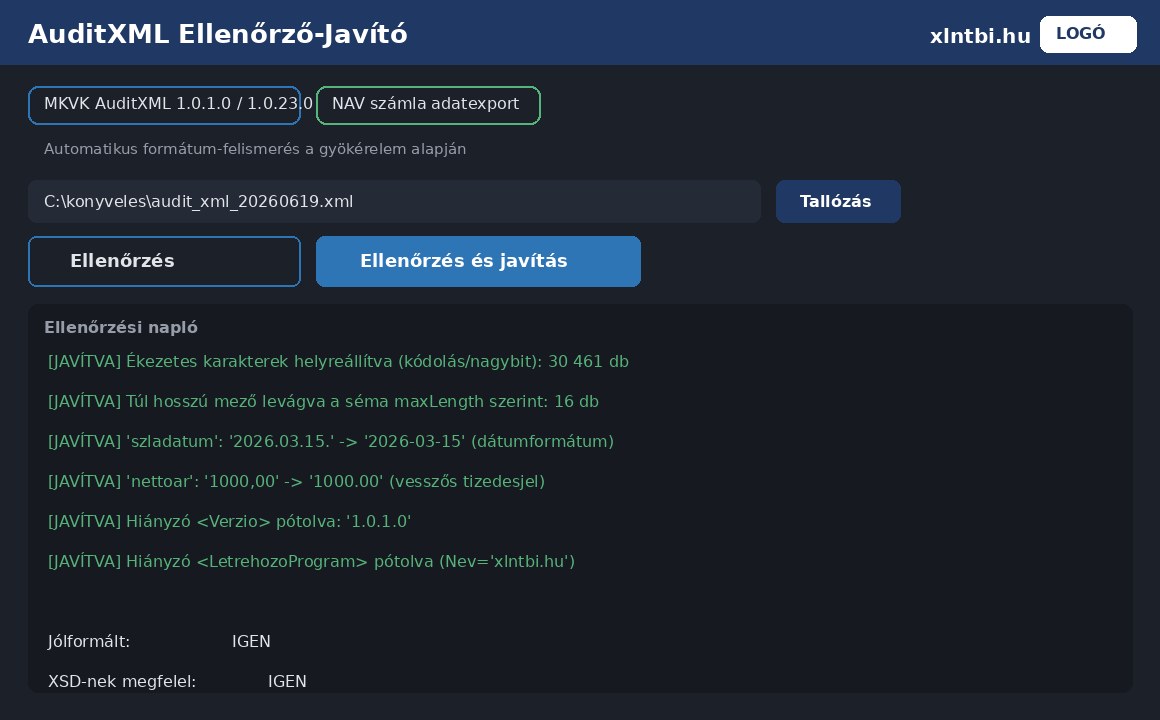Click the Jólformált: label
This screenshot has width=1160, height=720.
point(89,641)
